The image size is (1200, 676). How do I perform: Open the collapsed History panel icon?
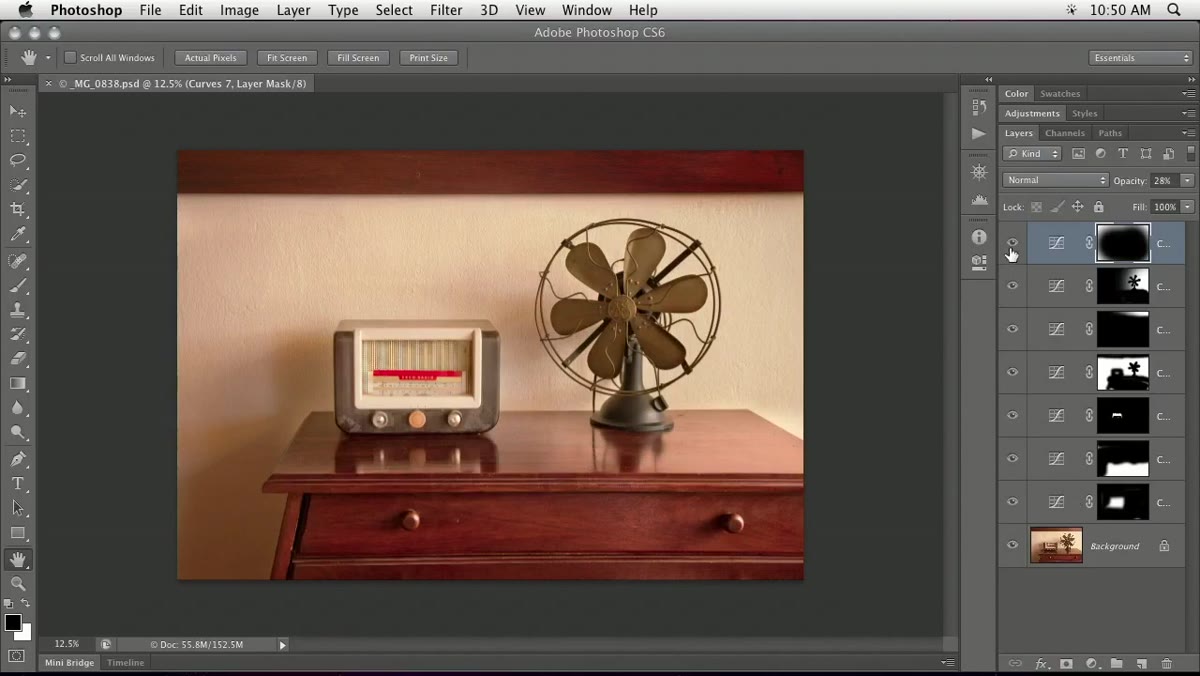coord(979,107)
